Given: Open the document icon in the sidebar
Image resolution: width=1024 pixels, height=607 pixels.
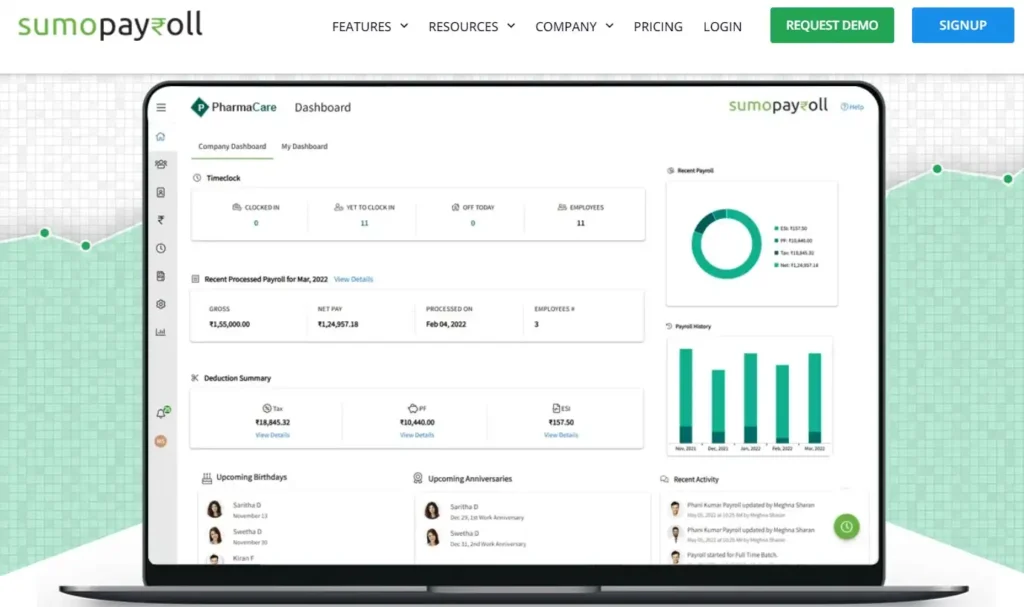Looking at the screenshot, I should coord(161,276).
